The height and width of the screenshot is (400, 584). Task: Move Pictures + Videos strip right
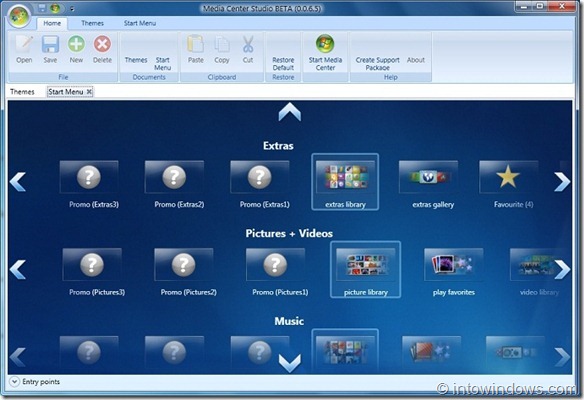click(562, 269)
